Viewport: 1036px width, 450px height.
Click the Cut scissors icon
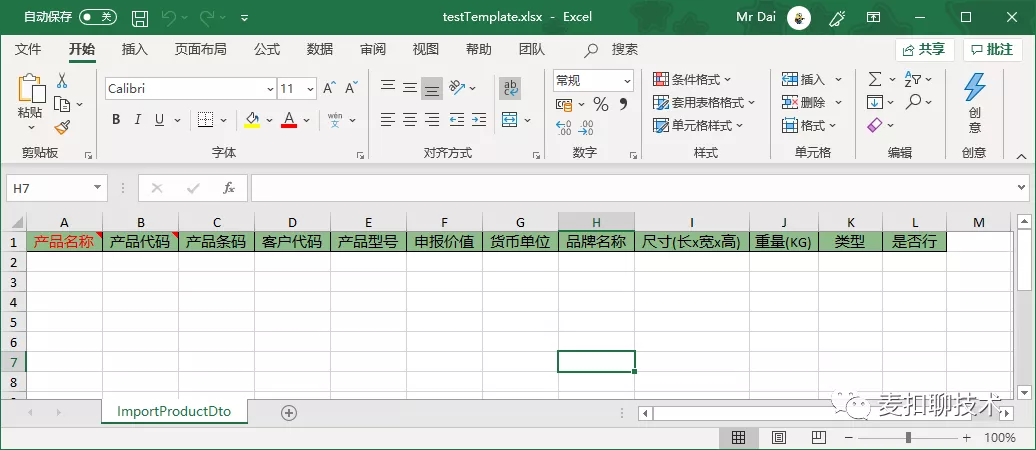coord(62,81)
